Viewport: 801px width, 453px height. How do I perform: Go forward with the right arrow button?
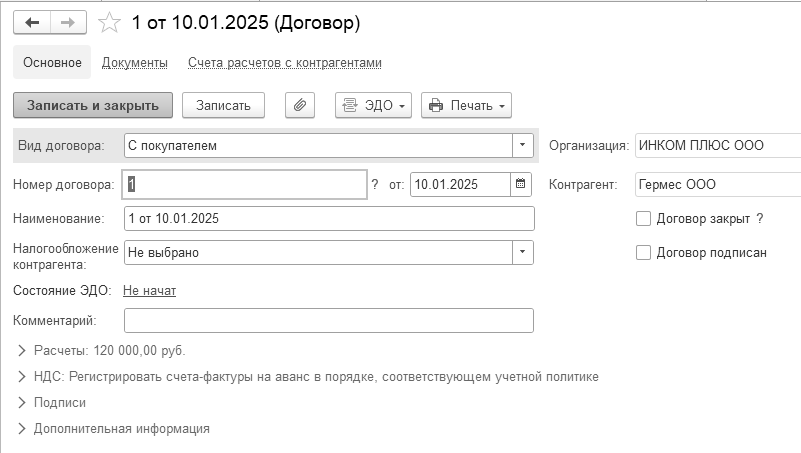(68, 22)
